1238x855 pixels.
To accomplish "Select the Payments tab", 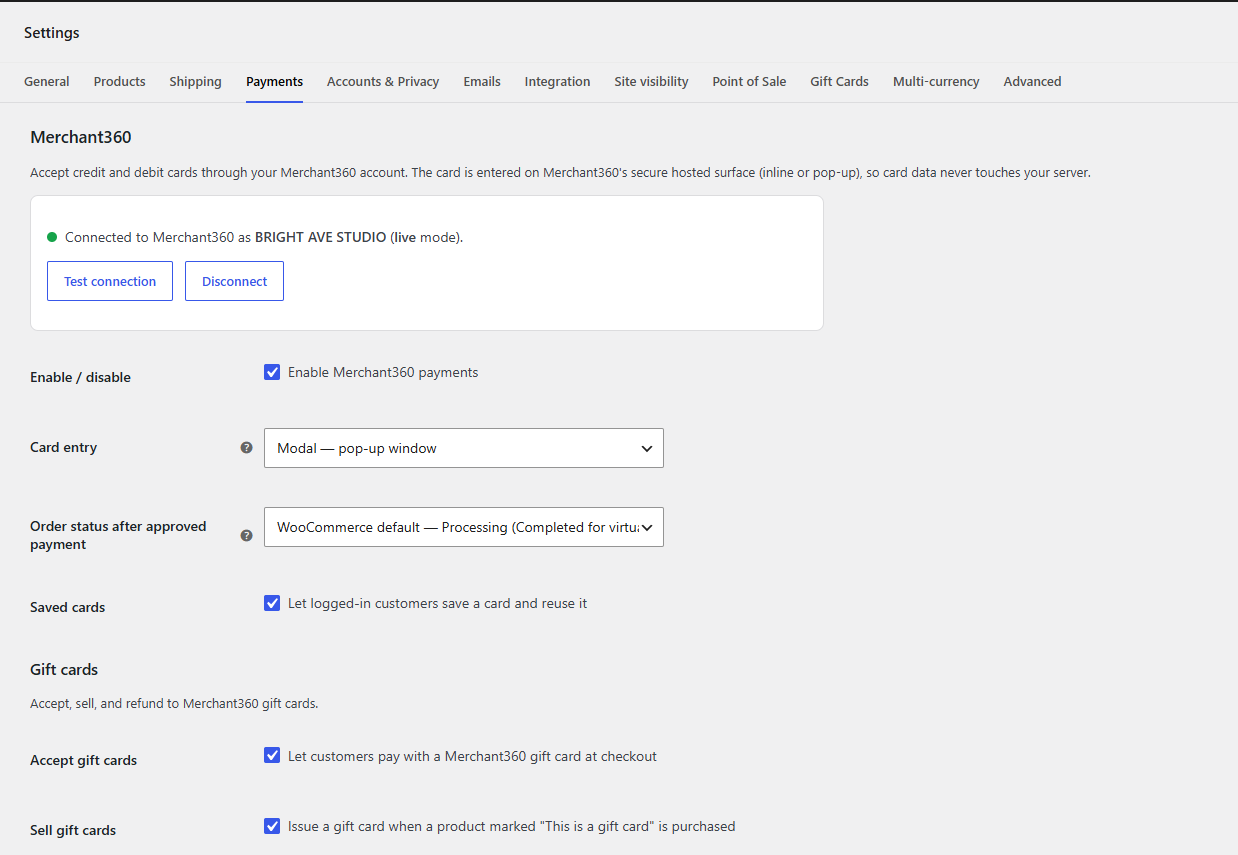I will tap(274, 82).
